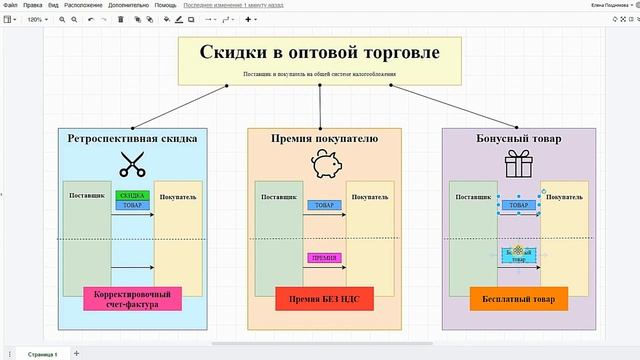Add a new page with plus button

pos(76,353)
